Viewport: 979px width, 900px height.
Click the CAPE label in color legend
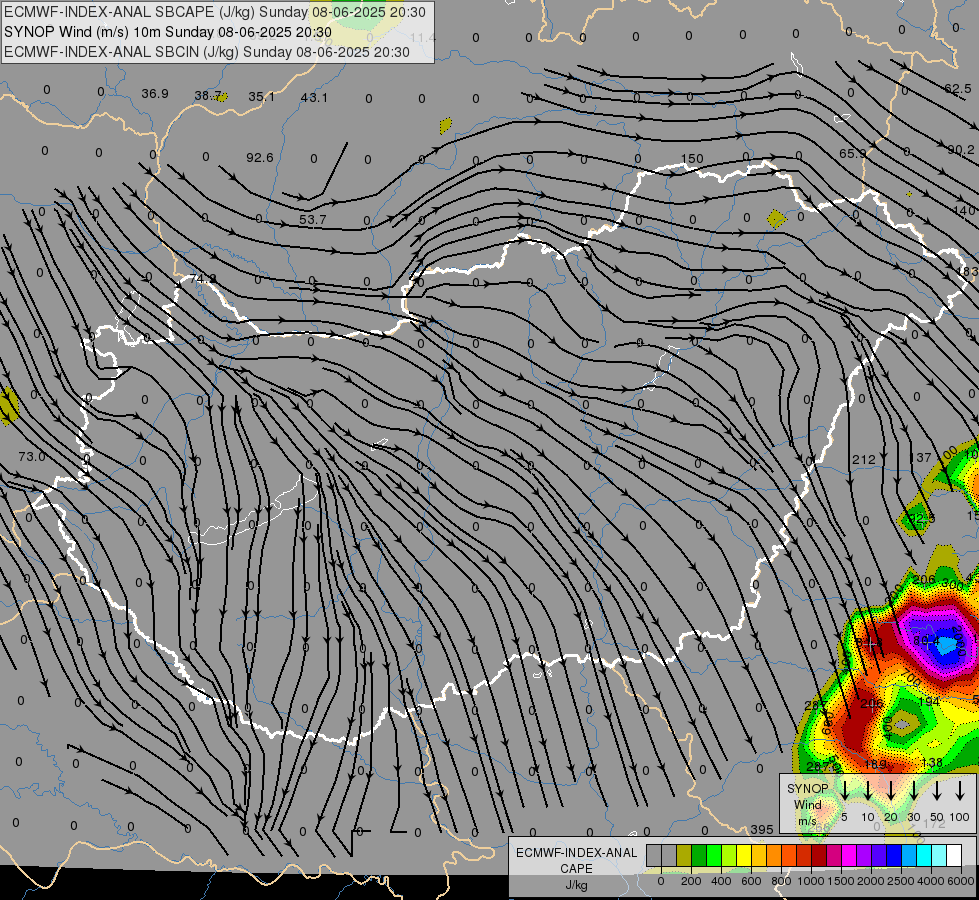coord(576,869)
